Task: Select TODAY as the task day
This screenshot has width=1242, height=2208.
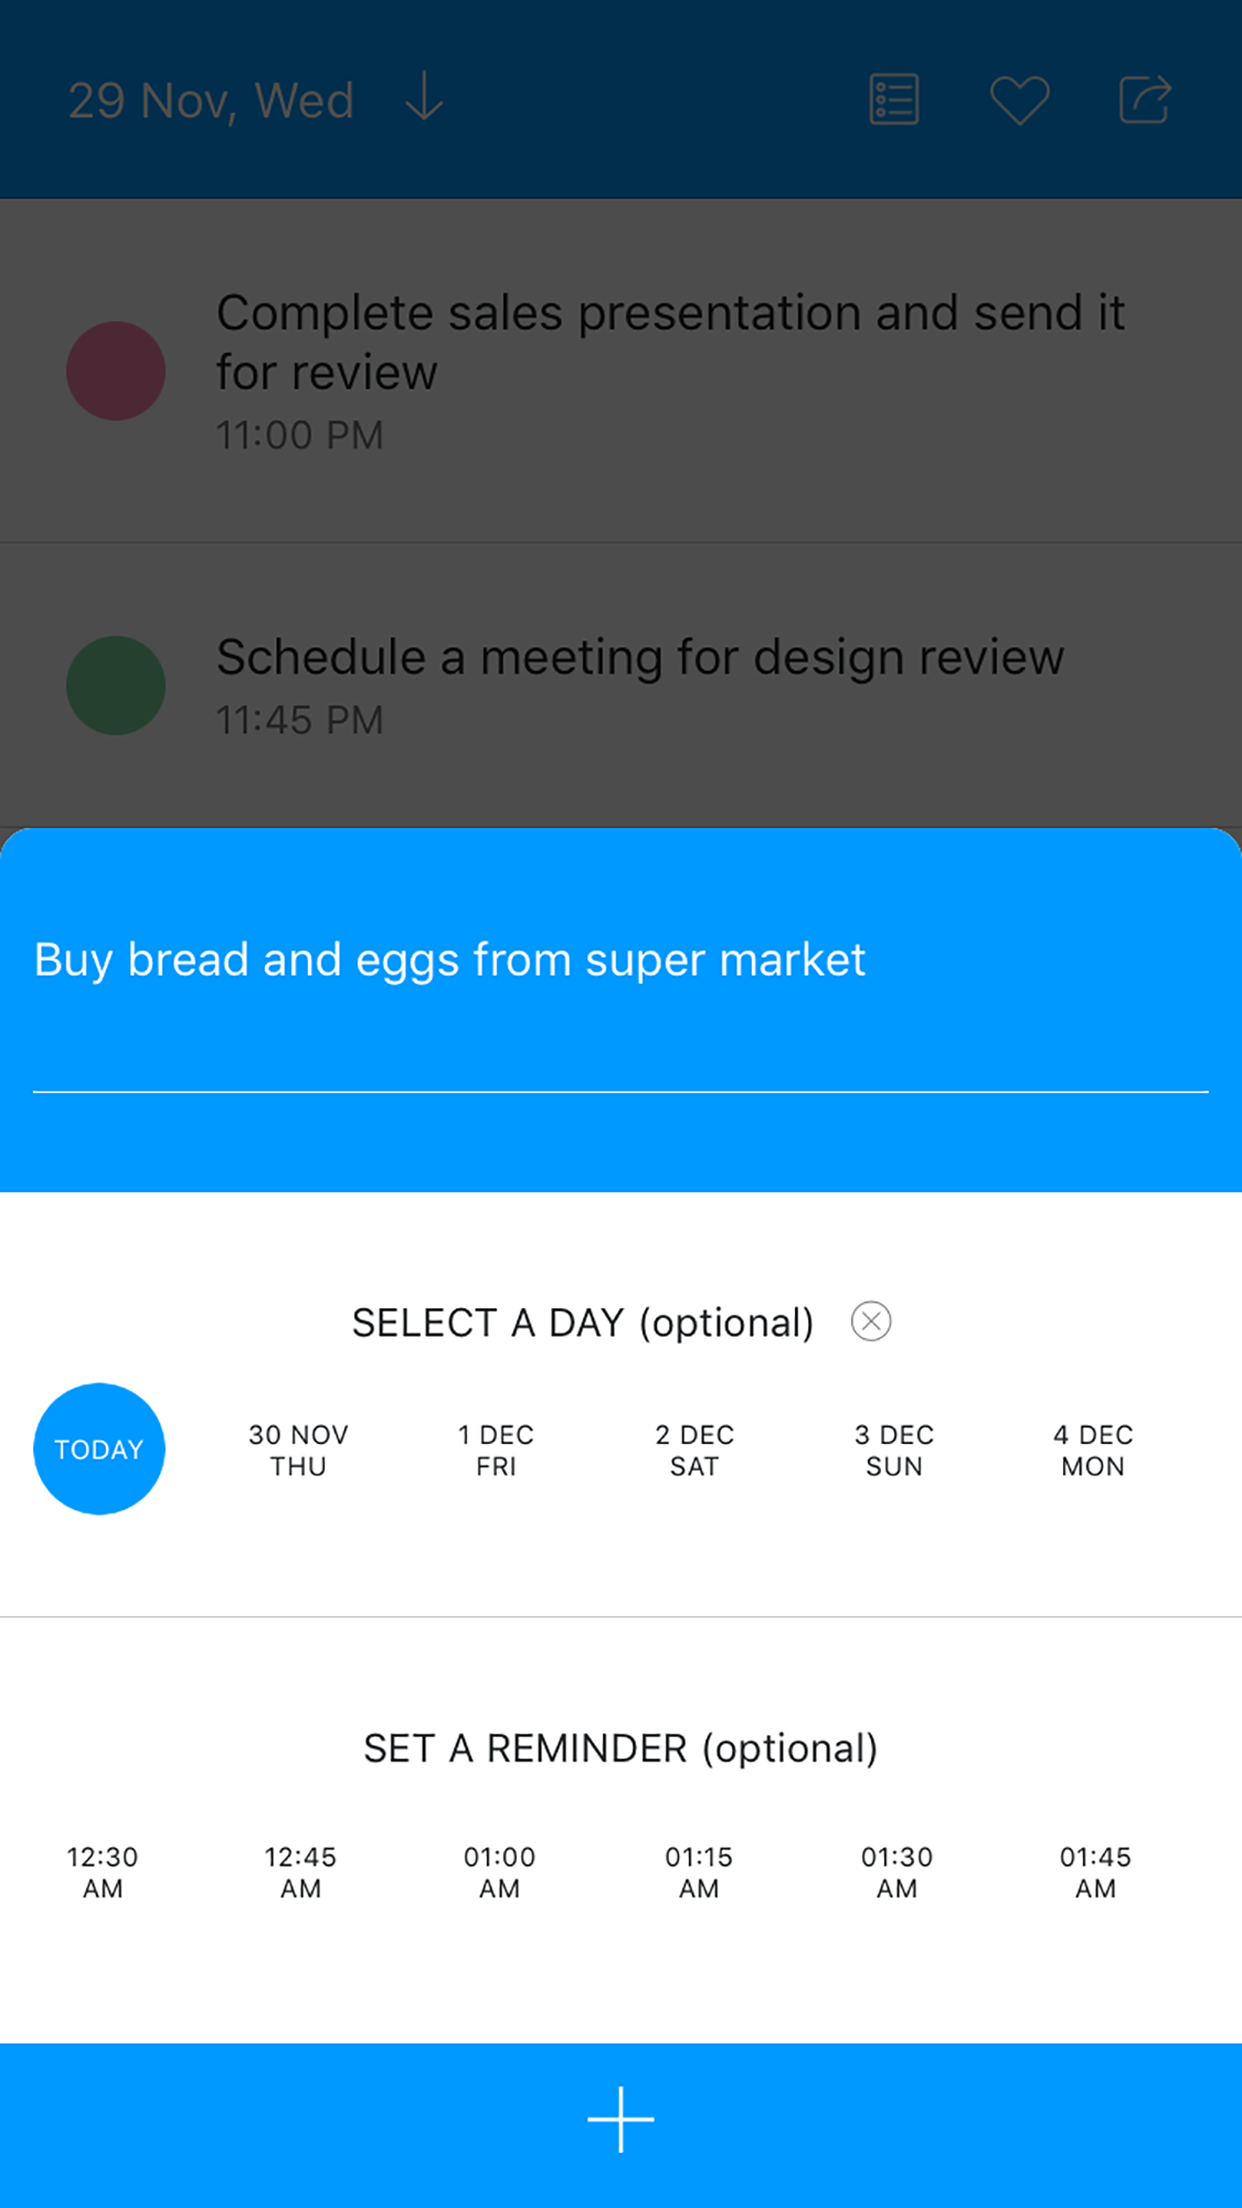Action: [99, 1449]
